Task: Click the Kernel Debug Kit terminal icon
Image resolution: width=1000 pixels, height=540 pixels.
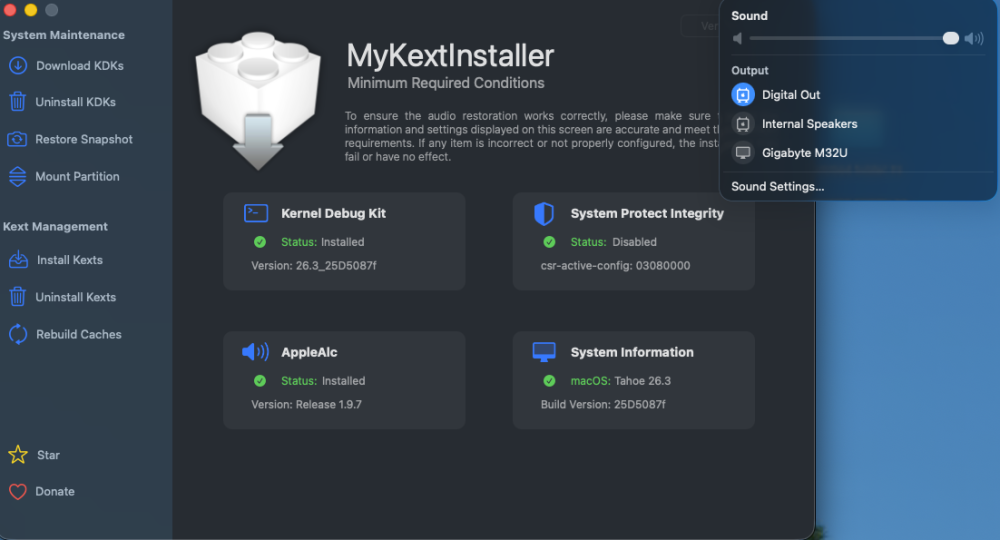Action: point(256,214)
